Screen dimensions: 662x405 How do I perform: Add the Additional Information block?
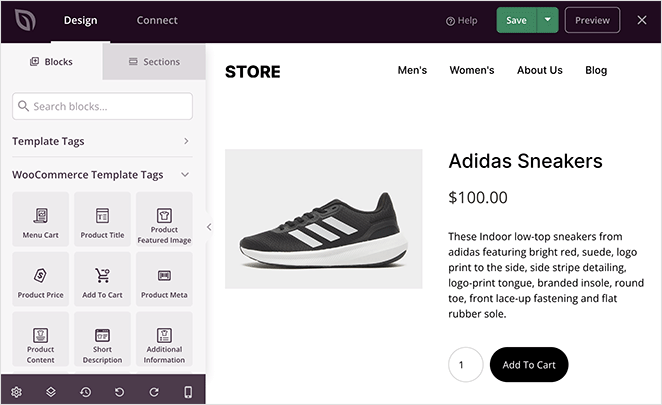[x=164, y=339]
